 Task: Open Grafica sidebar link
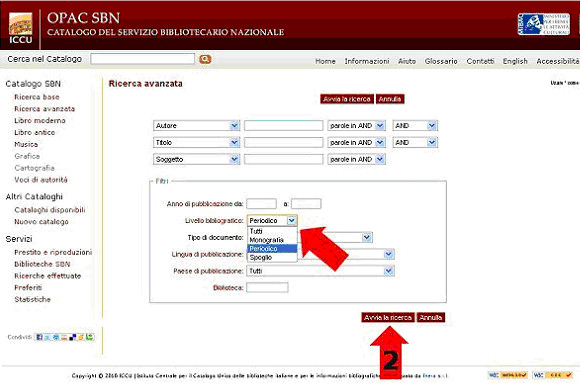27,156
